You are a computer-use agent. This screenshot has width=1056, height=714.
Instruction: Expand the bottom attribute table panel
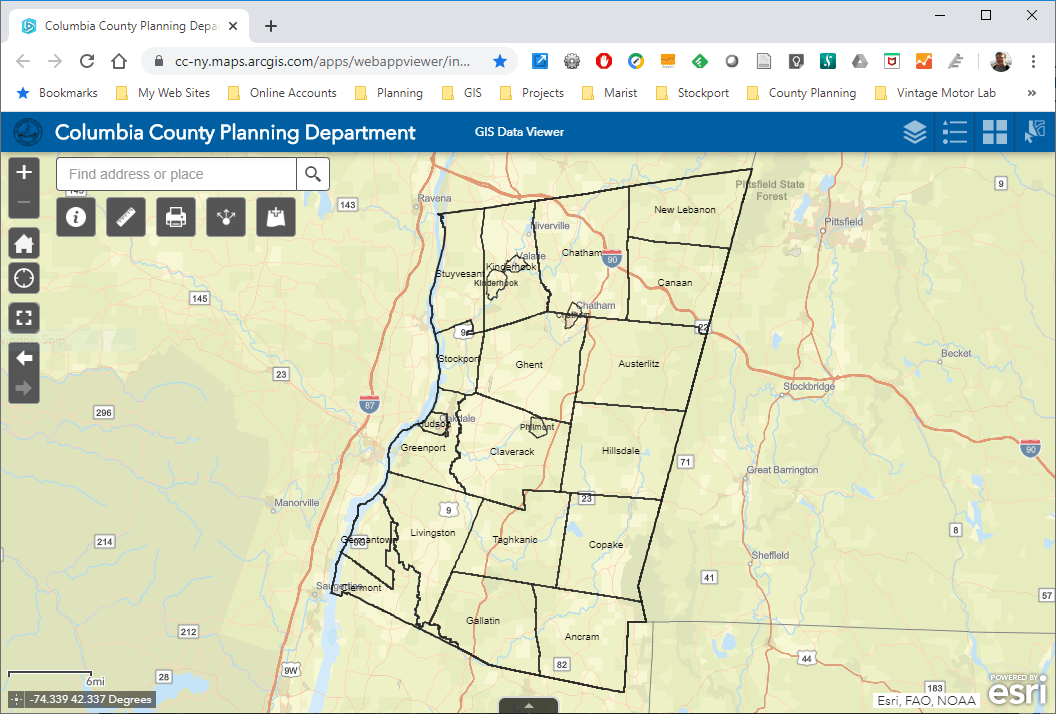pyautogui.click(x=529, y=706)
